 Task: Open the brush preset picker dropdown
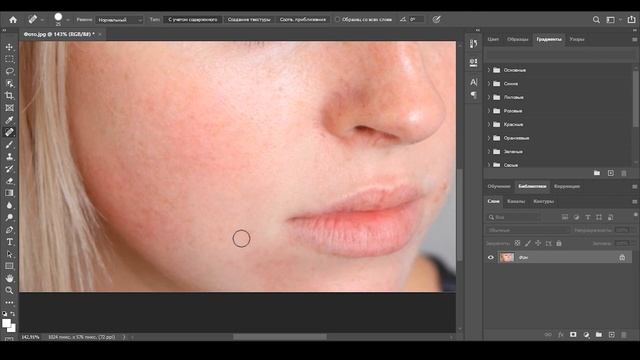point(68,20)
